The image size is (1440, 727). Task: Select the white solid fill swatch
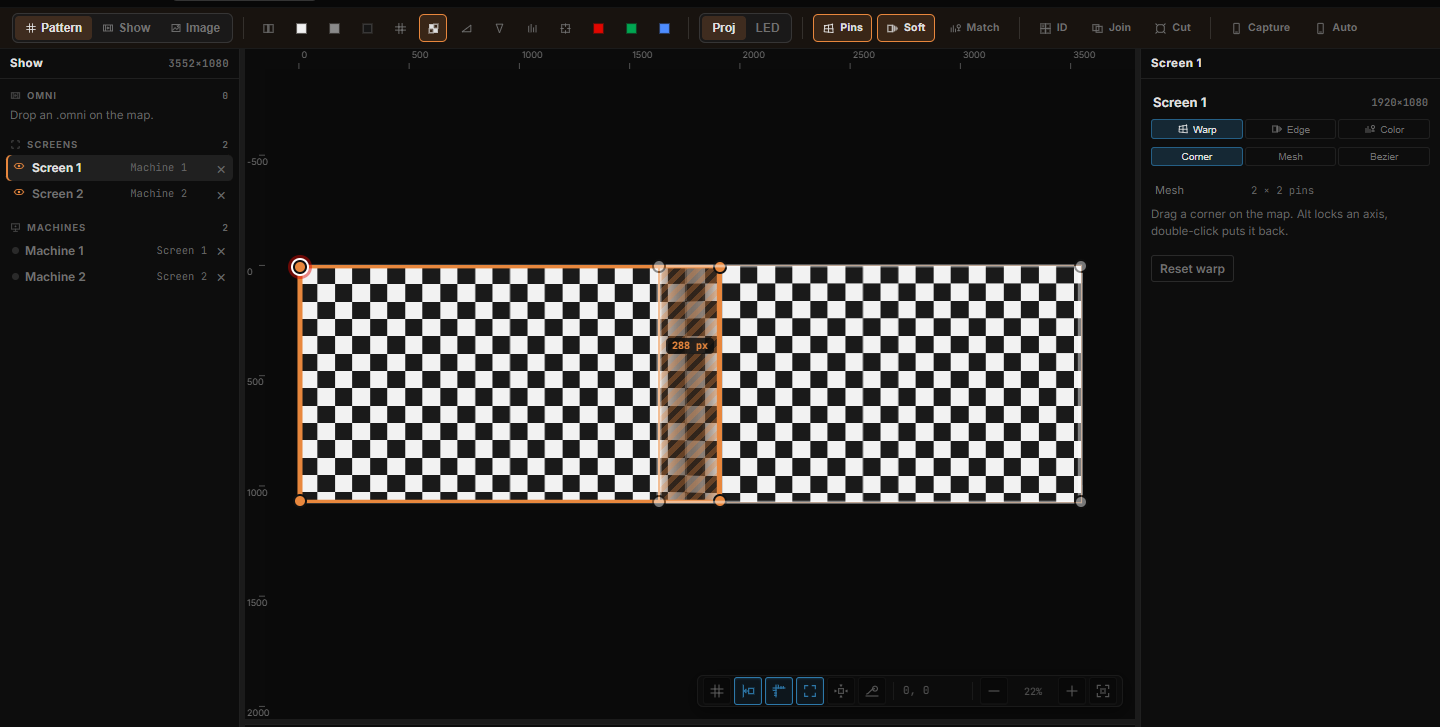[301, 28]
